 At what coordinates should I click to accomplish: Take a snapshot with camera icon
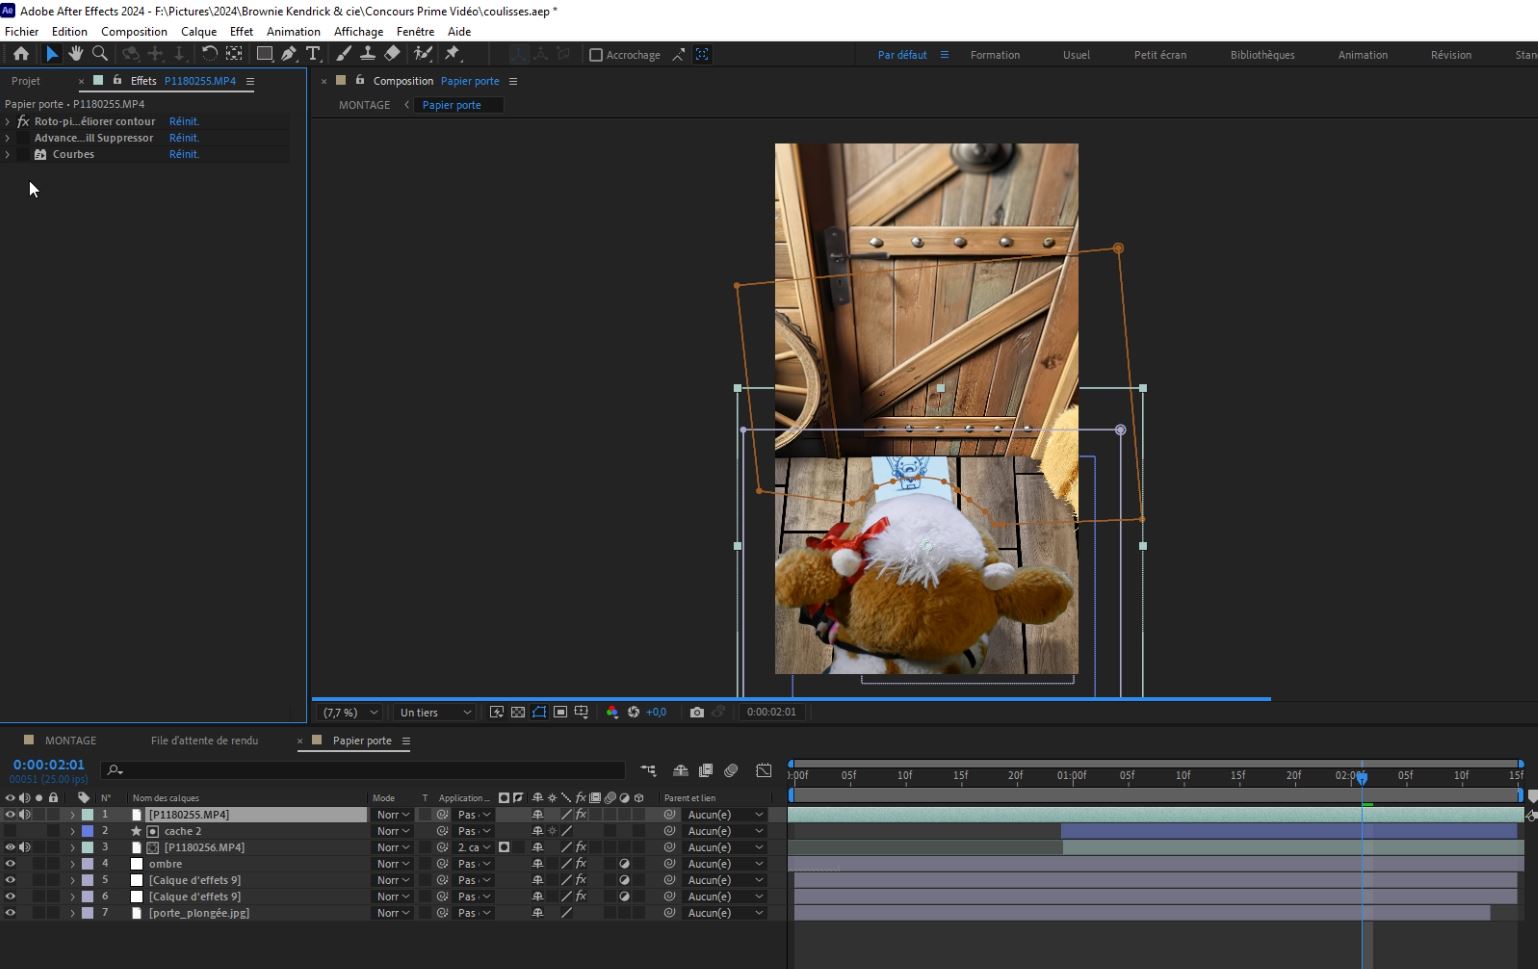pyautogui.click(x=697, y=712)
